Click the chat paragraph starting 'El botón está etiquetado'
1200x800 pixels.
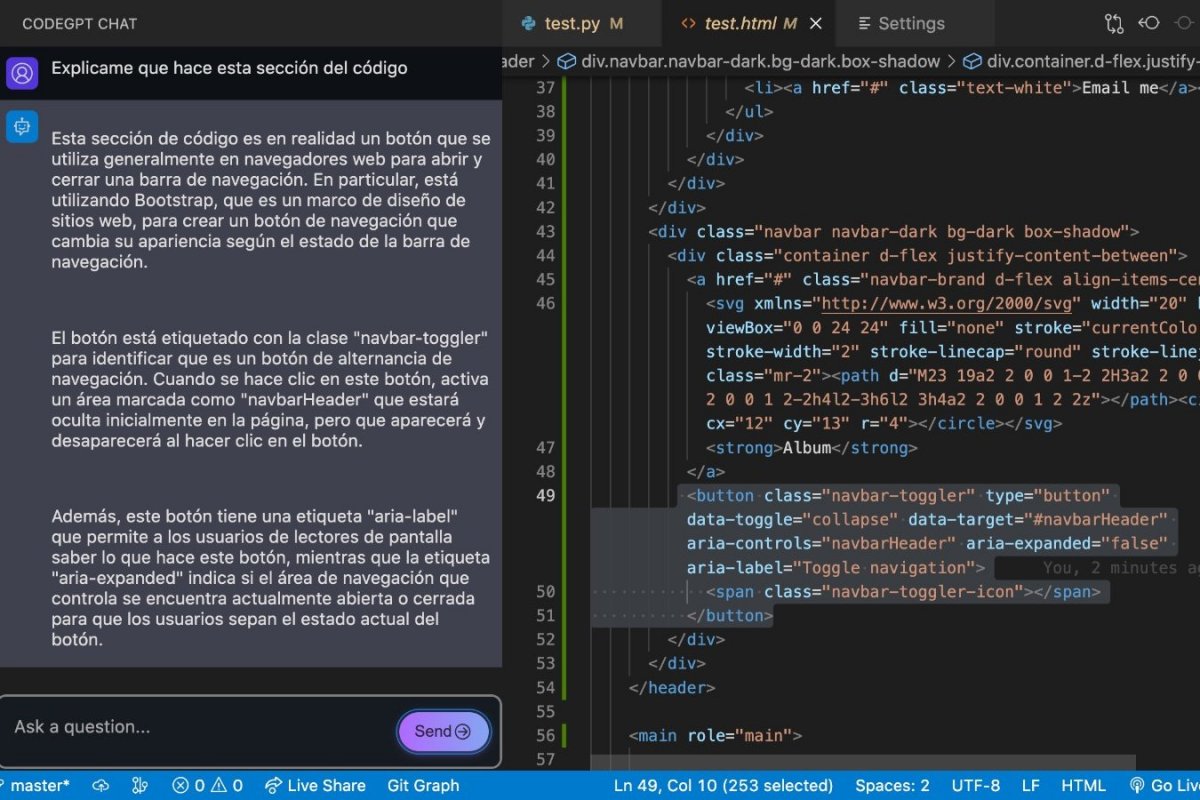tap(269, 389)
